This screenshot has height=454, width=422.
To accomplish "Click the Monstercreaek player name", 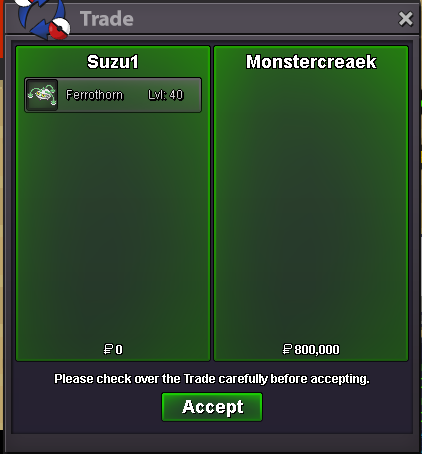I will click(x=311, y=62).
